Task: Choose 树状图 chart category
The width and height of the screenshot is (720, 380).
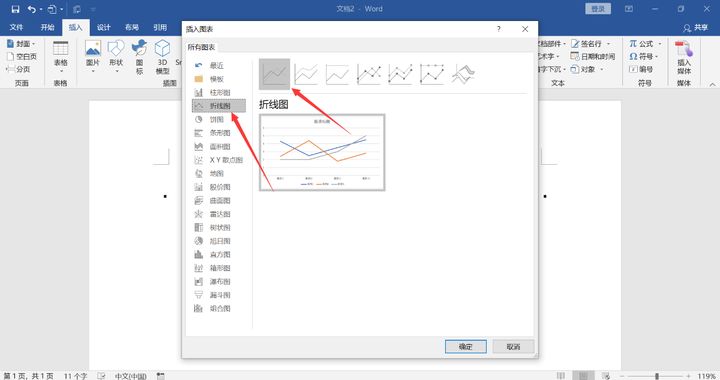Action: point(219,227)
